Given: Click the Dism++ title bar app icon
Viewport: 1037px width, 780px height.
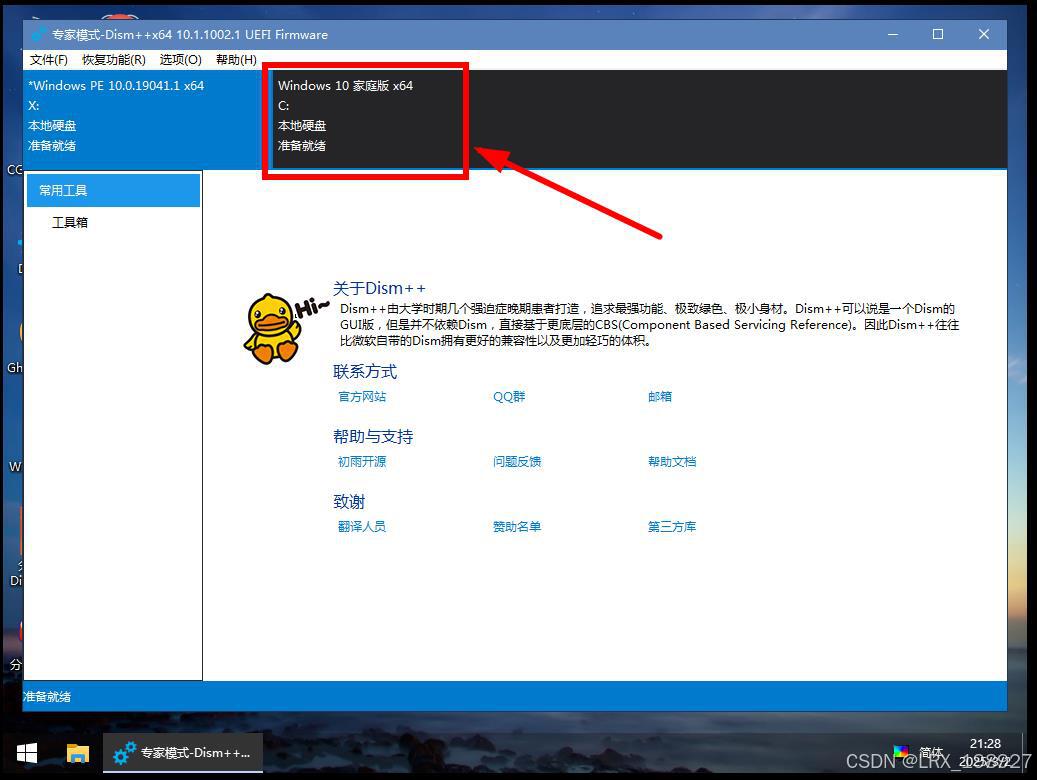Looking at the screenshot, I should (39, 34).
